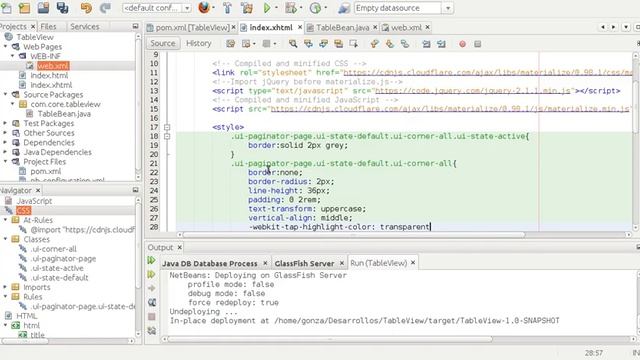This screenshot has height=360, width=640.
Task: Open the Empty datasource combo box
Action: 403,8
